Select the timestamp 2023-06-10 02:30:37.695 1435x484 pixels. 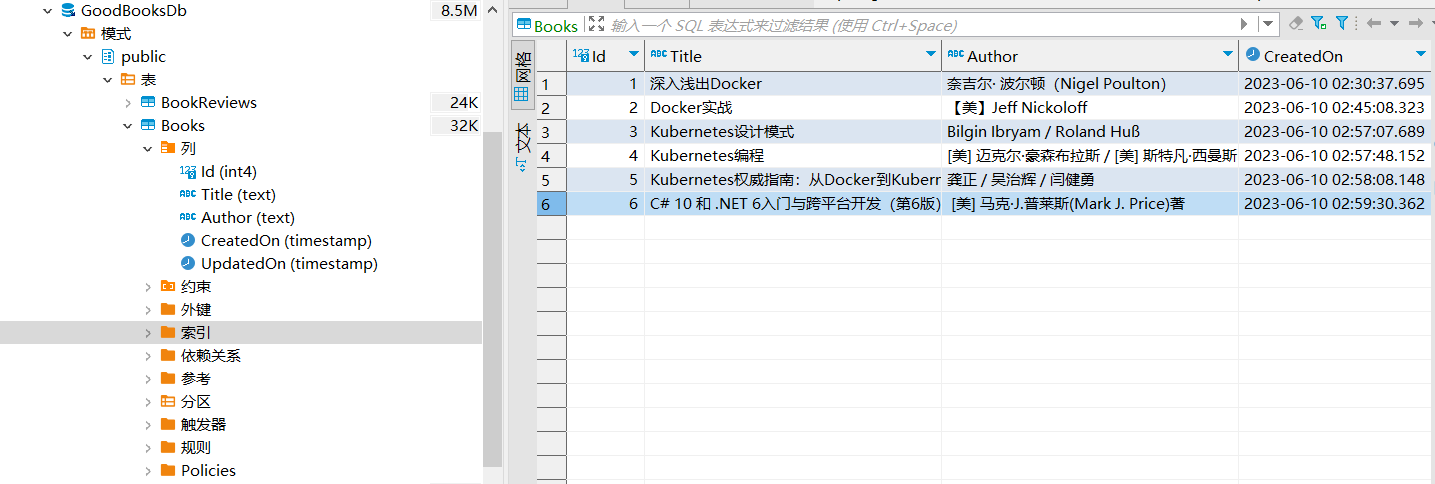point(1336,84)
